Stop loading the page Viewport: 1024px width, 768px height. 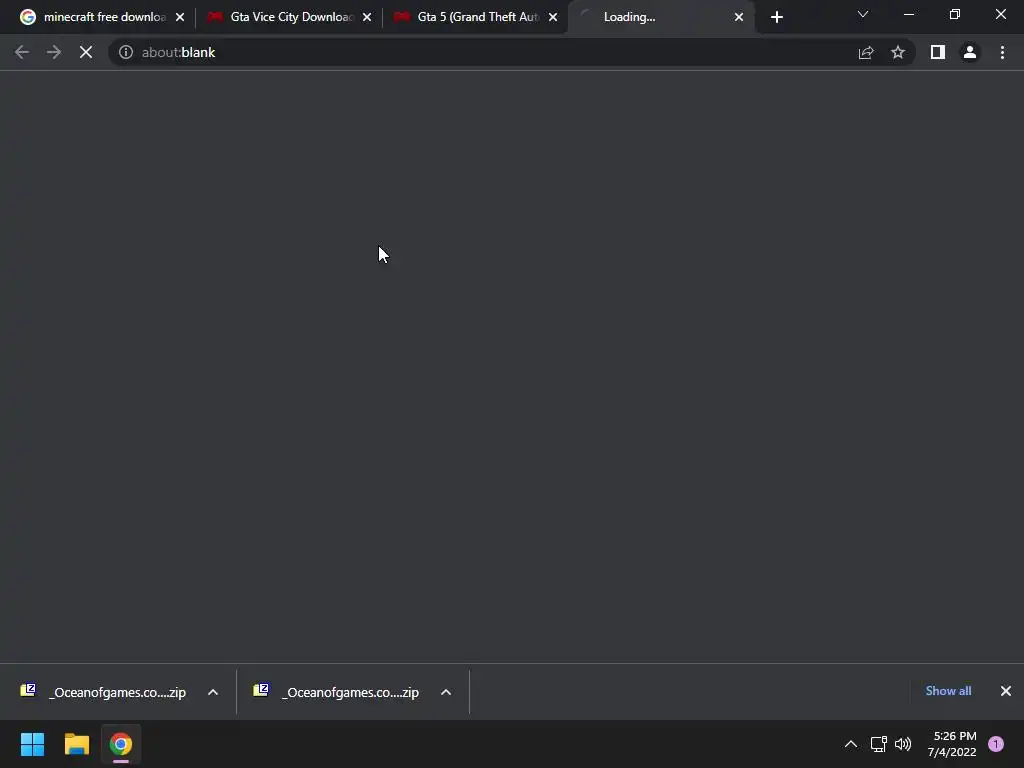point(86,52)
